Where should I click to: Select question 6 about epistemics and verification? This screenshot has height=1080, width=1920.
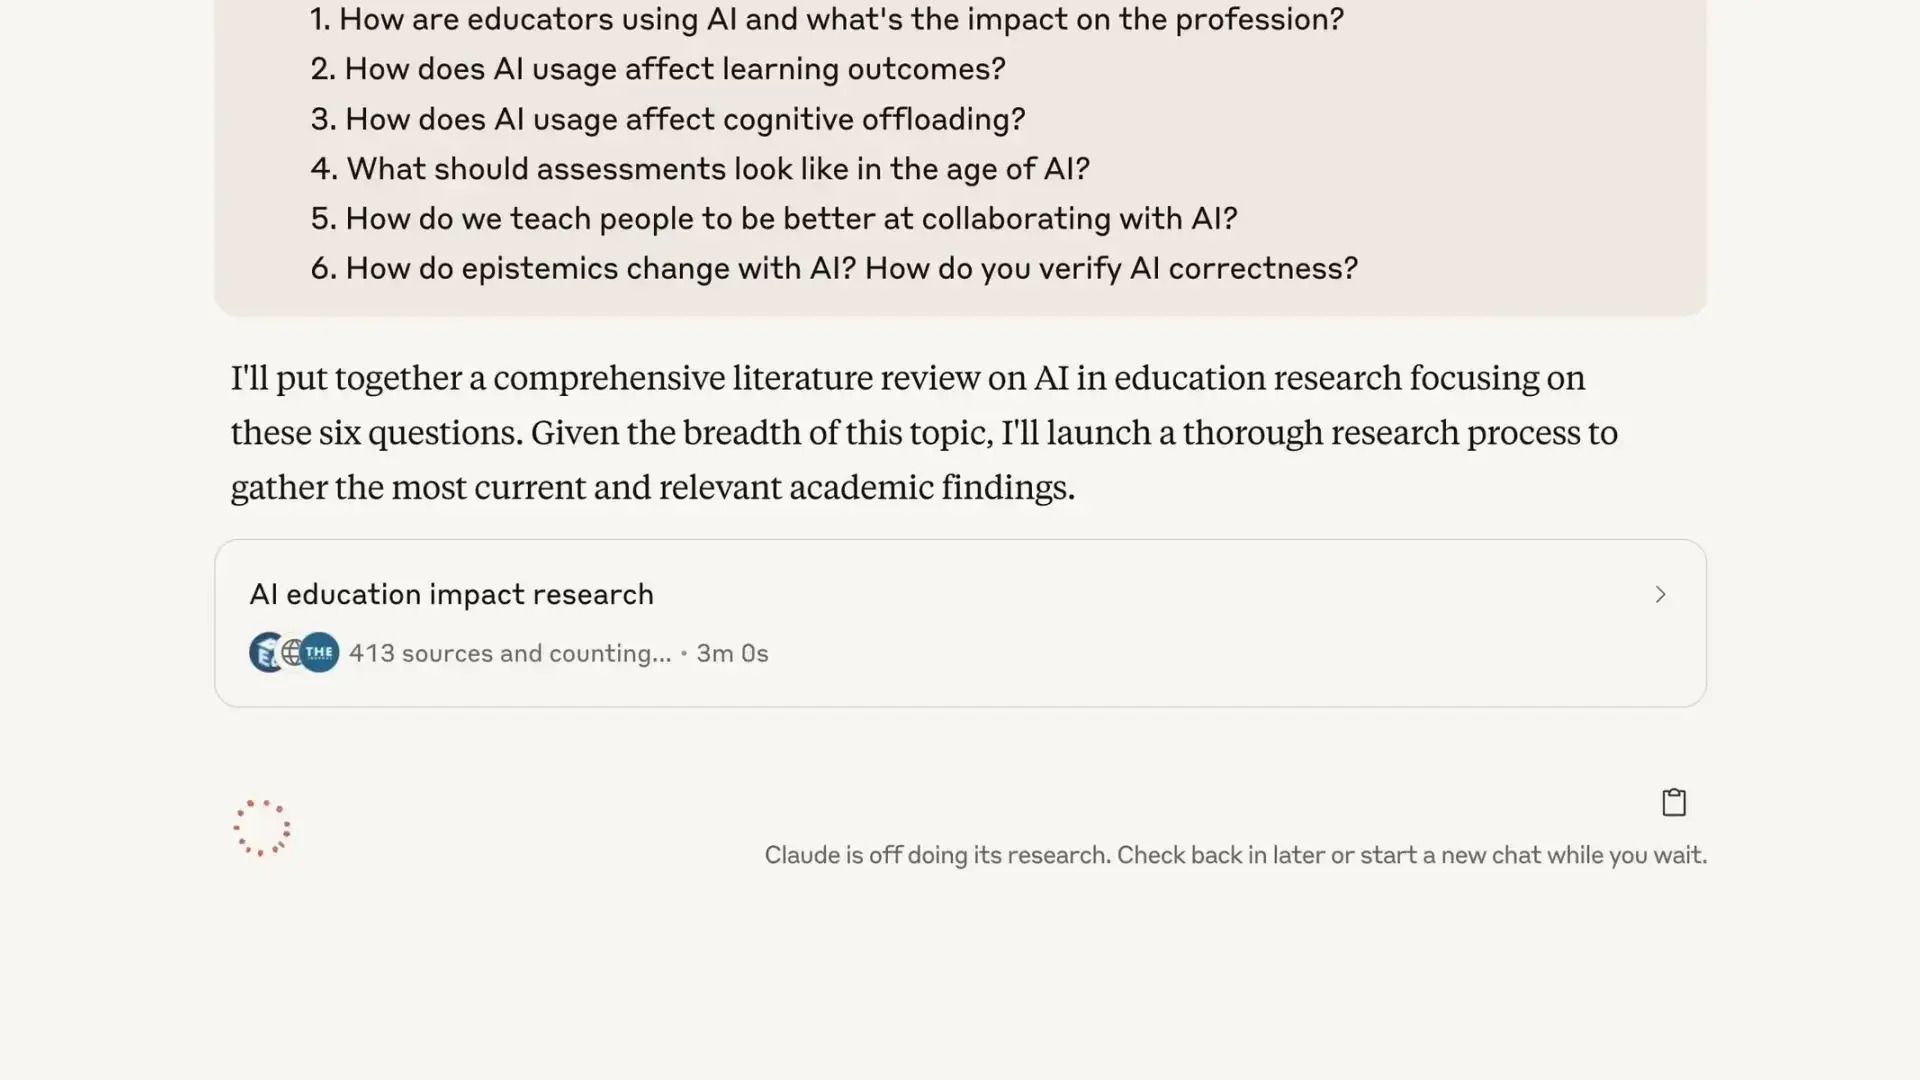[x=834, y=269]
